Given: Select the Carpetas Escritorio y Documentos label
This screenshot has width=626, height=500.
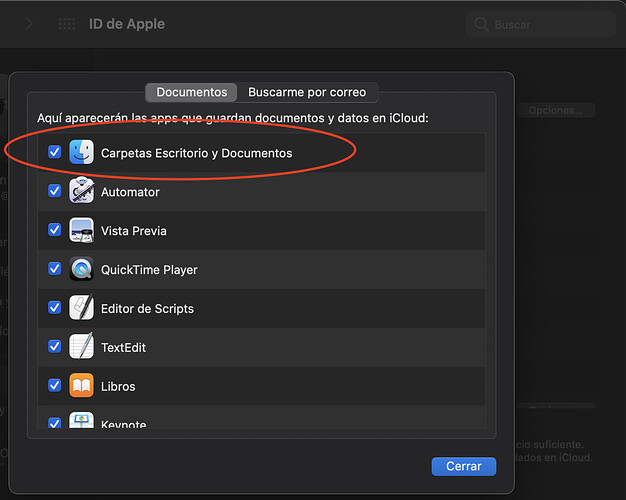Looking at the screenshot, I should pos(196,153).
